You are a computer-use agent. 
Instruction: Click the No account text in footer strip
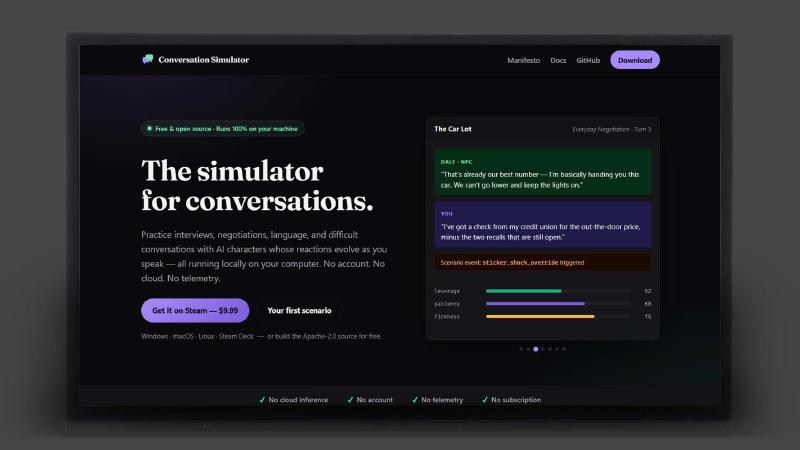tap(374, 400)
